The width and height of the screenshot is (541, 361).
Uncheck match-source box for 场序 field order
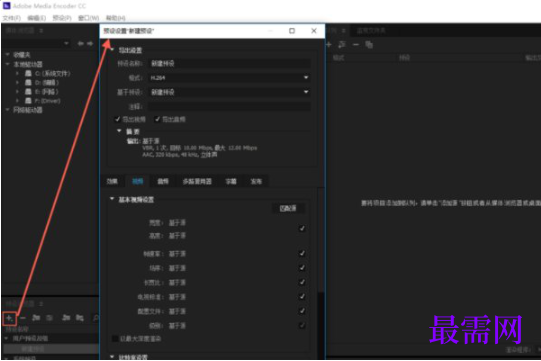[302, 268]
